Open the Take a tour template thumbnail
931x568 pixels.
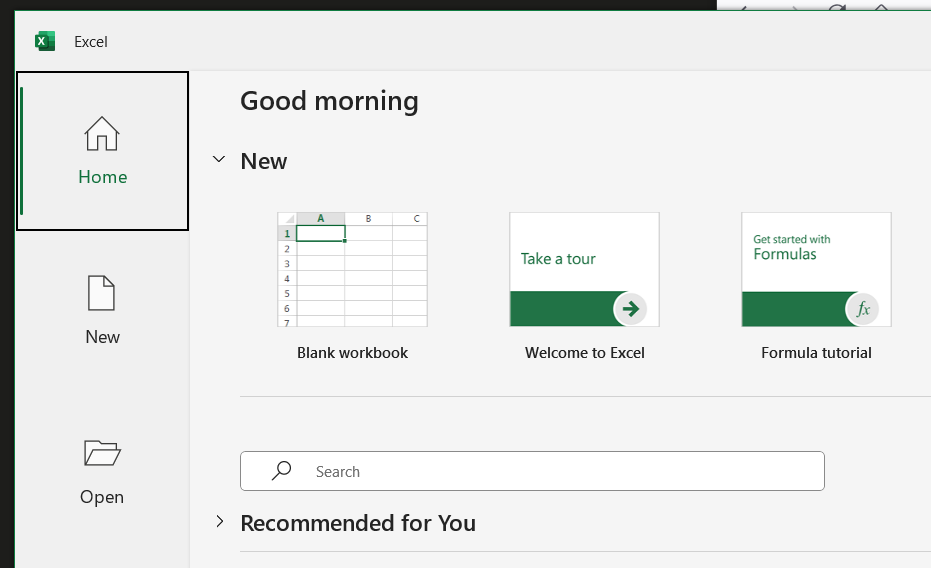(x=584, y=269)
